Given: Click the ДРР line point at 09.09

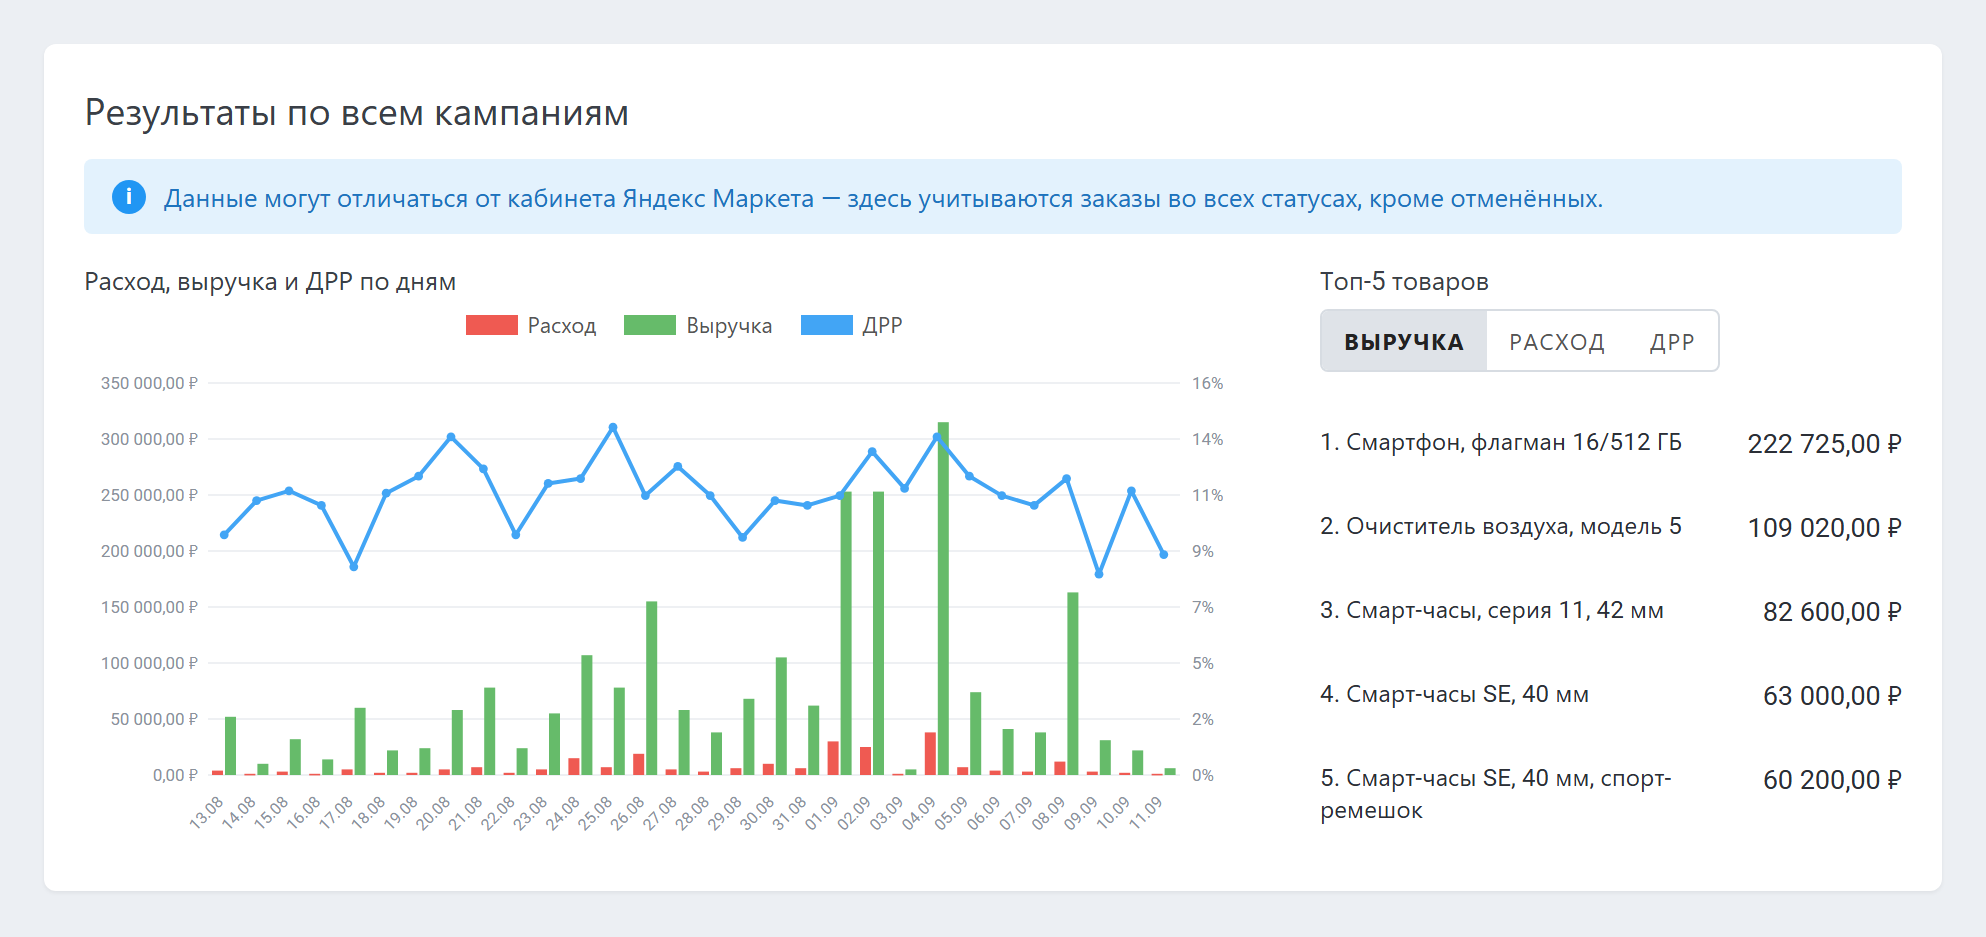Looking at the screenshot, I should (1099, 574).
